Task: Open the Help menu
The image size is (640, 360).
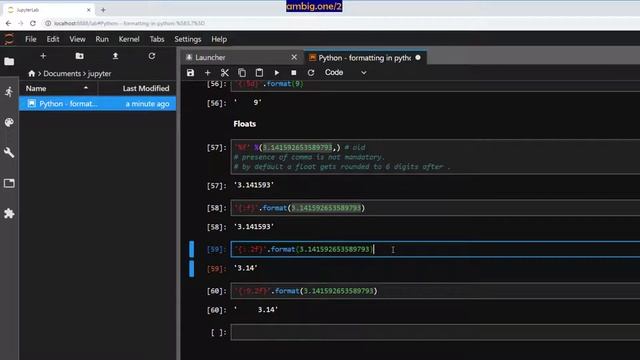Action: [x=219, y=39]
